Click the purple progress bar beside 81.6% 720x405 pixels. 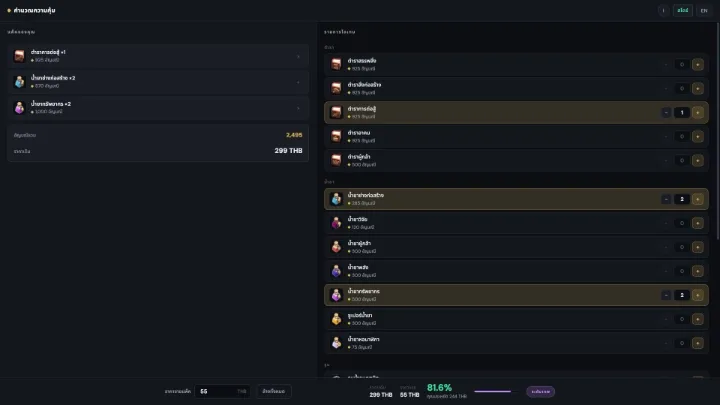(495, 392)
